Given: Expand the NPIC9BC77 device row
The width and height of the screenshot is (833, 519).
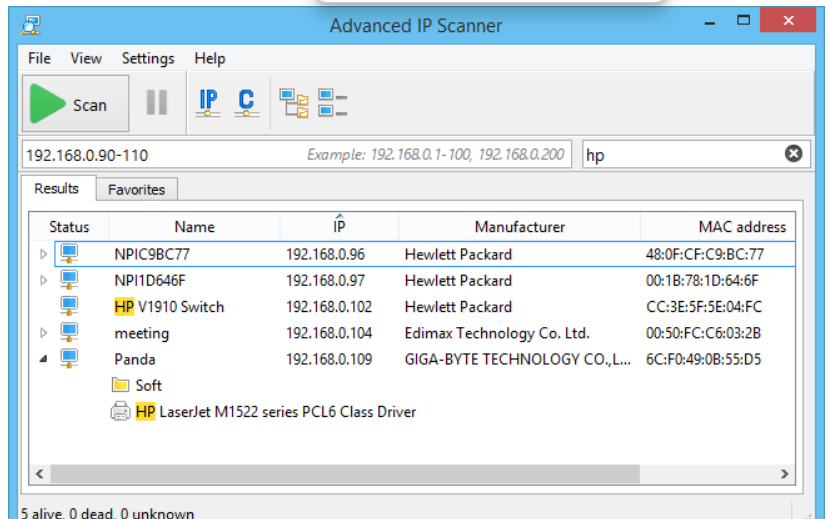Looking at the screenshot, I should pyautogui.click(x=43, y=254).
